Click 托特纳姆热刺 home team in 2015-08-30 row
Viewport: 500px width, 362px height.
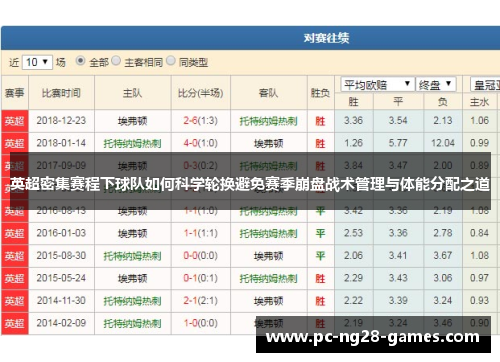click(132, 256)
